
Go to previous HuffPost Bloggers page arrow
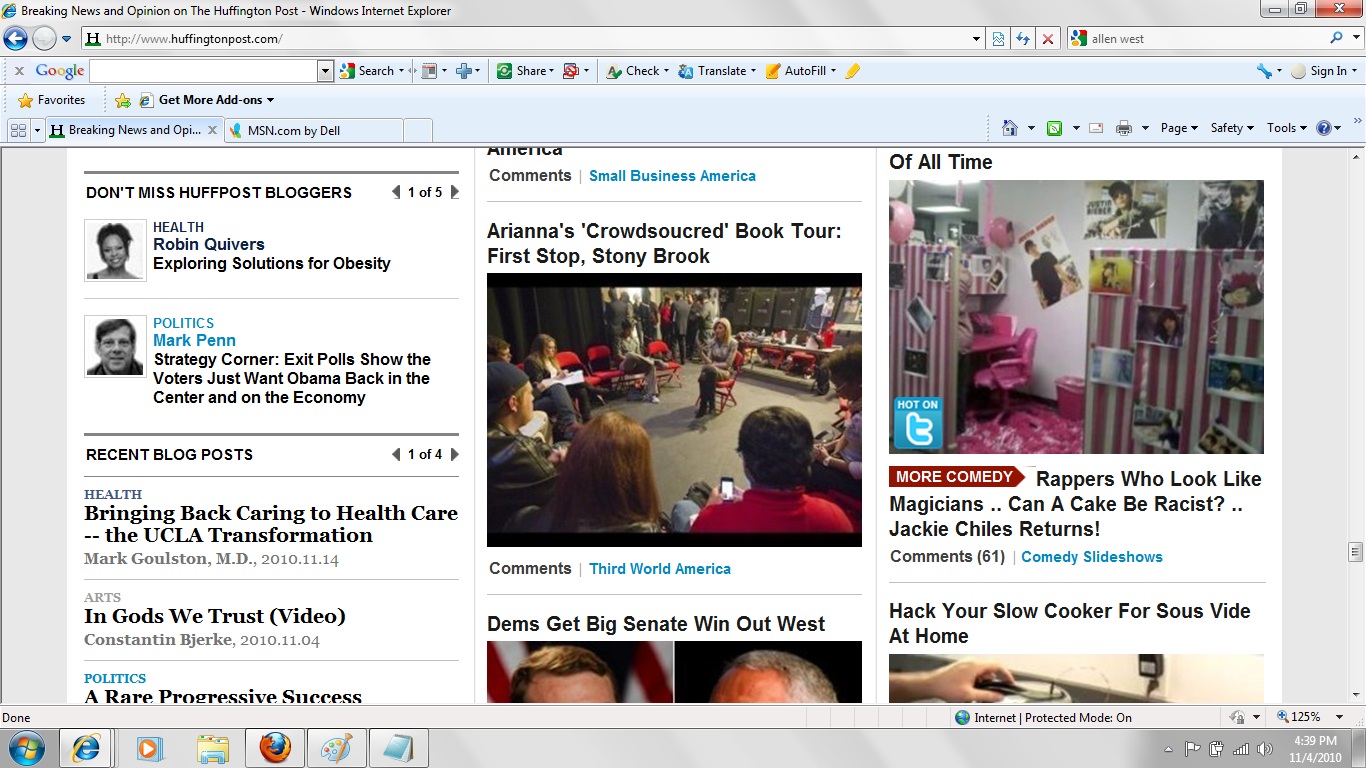click(396, 192)
